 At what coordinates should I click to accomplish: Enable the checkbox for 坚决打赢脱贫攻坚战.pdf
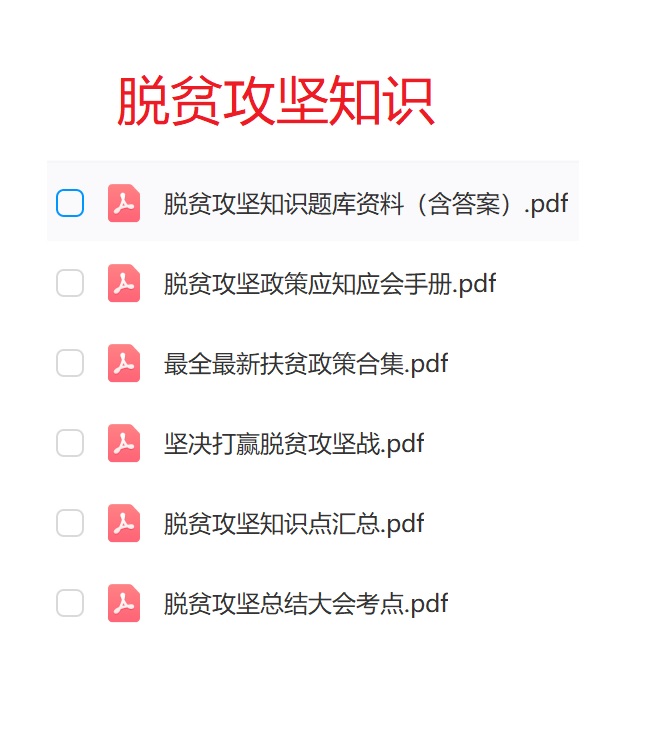click(x=70, y=443)
